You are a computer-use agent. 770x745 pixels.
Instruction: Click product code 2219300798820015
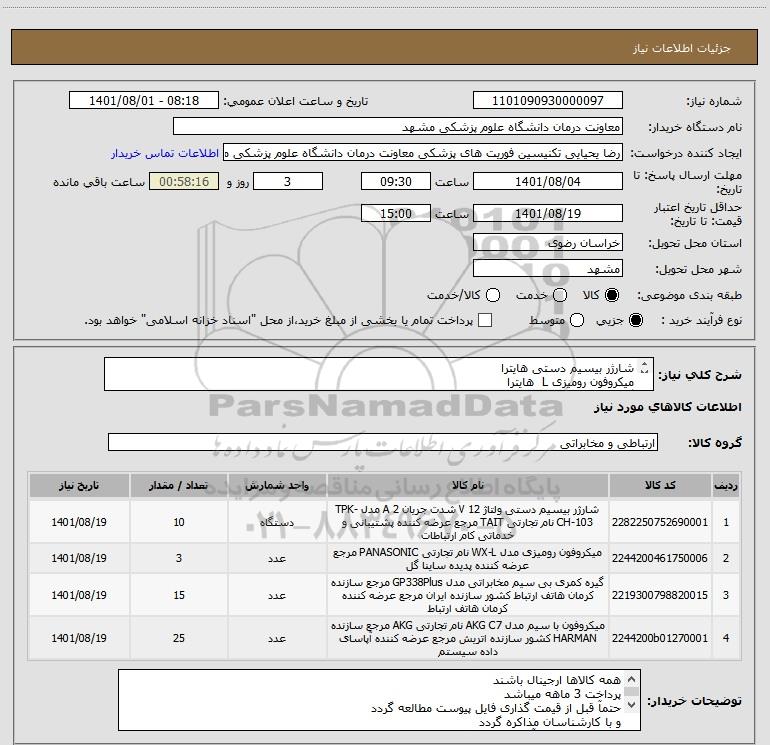(660, 595)
